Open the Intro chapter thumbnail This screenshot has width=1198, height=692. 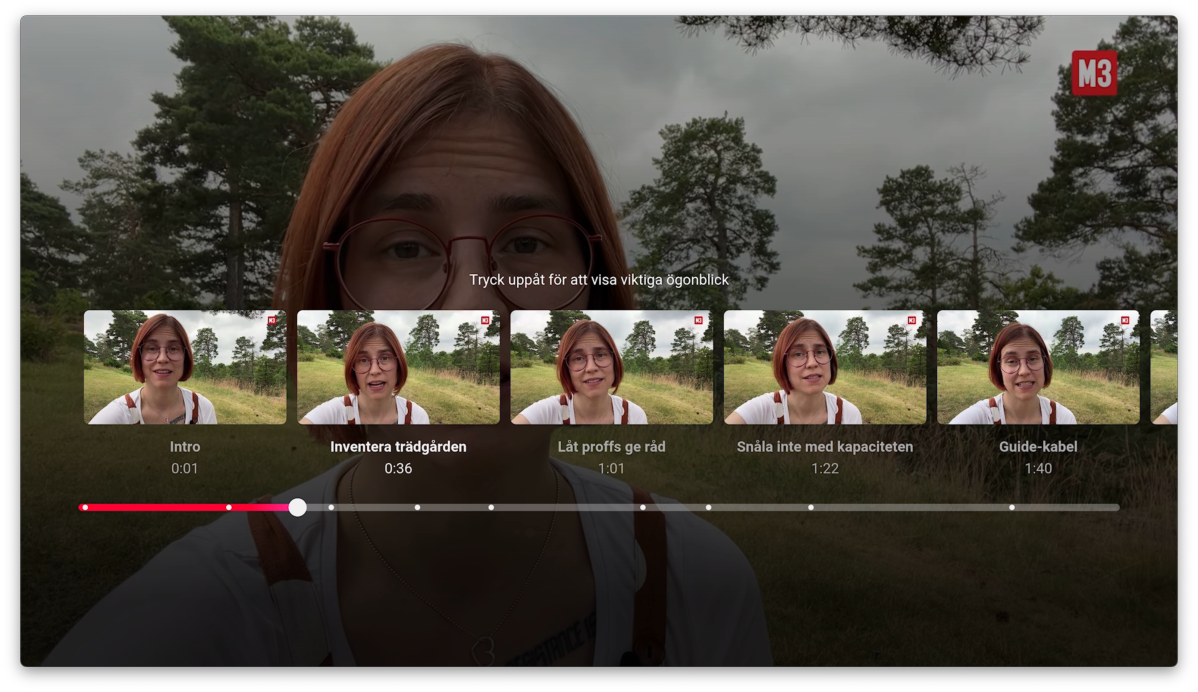coord(184,366)
